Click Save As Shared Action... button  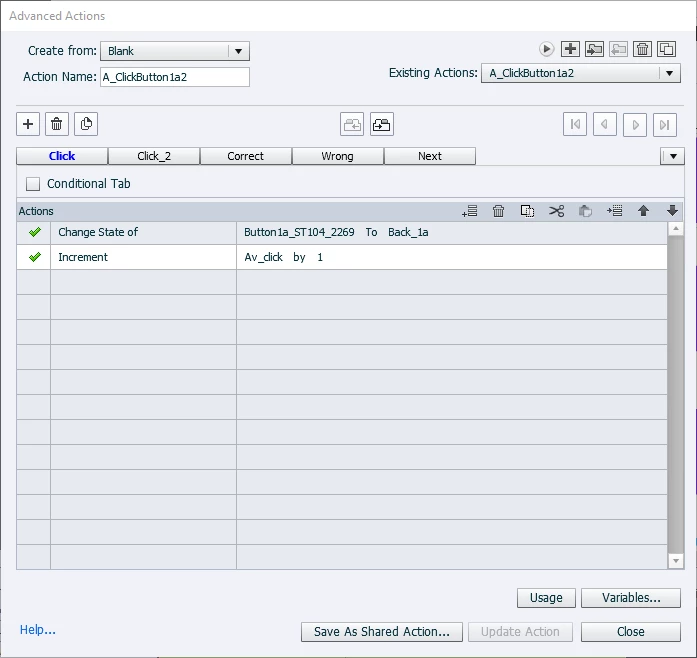[381, 632]
